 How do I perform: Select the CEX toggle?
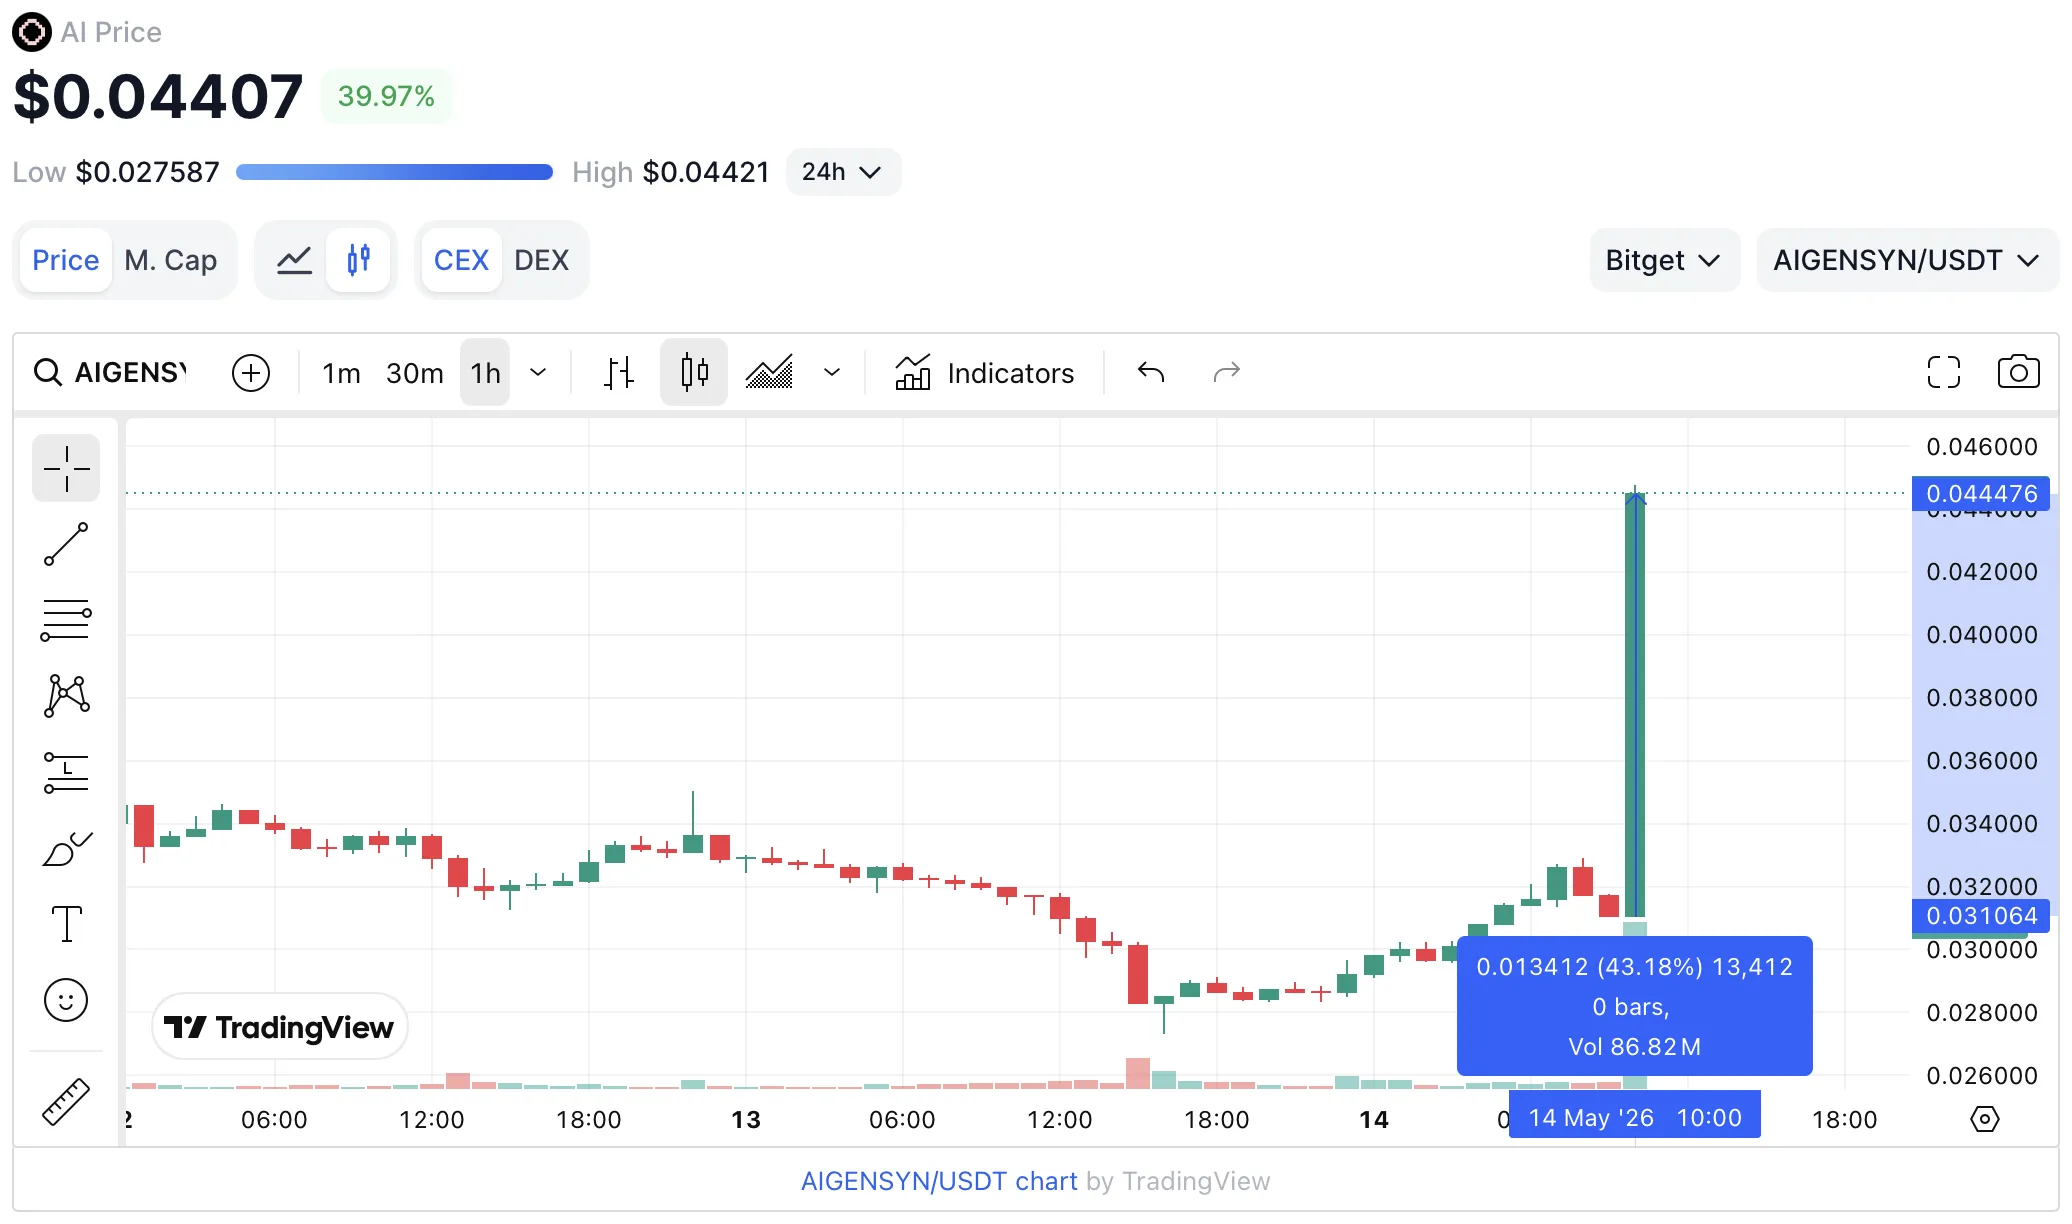click(461, 260)
